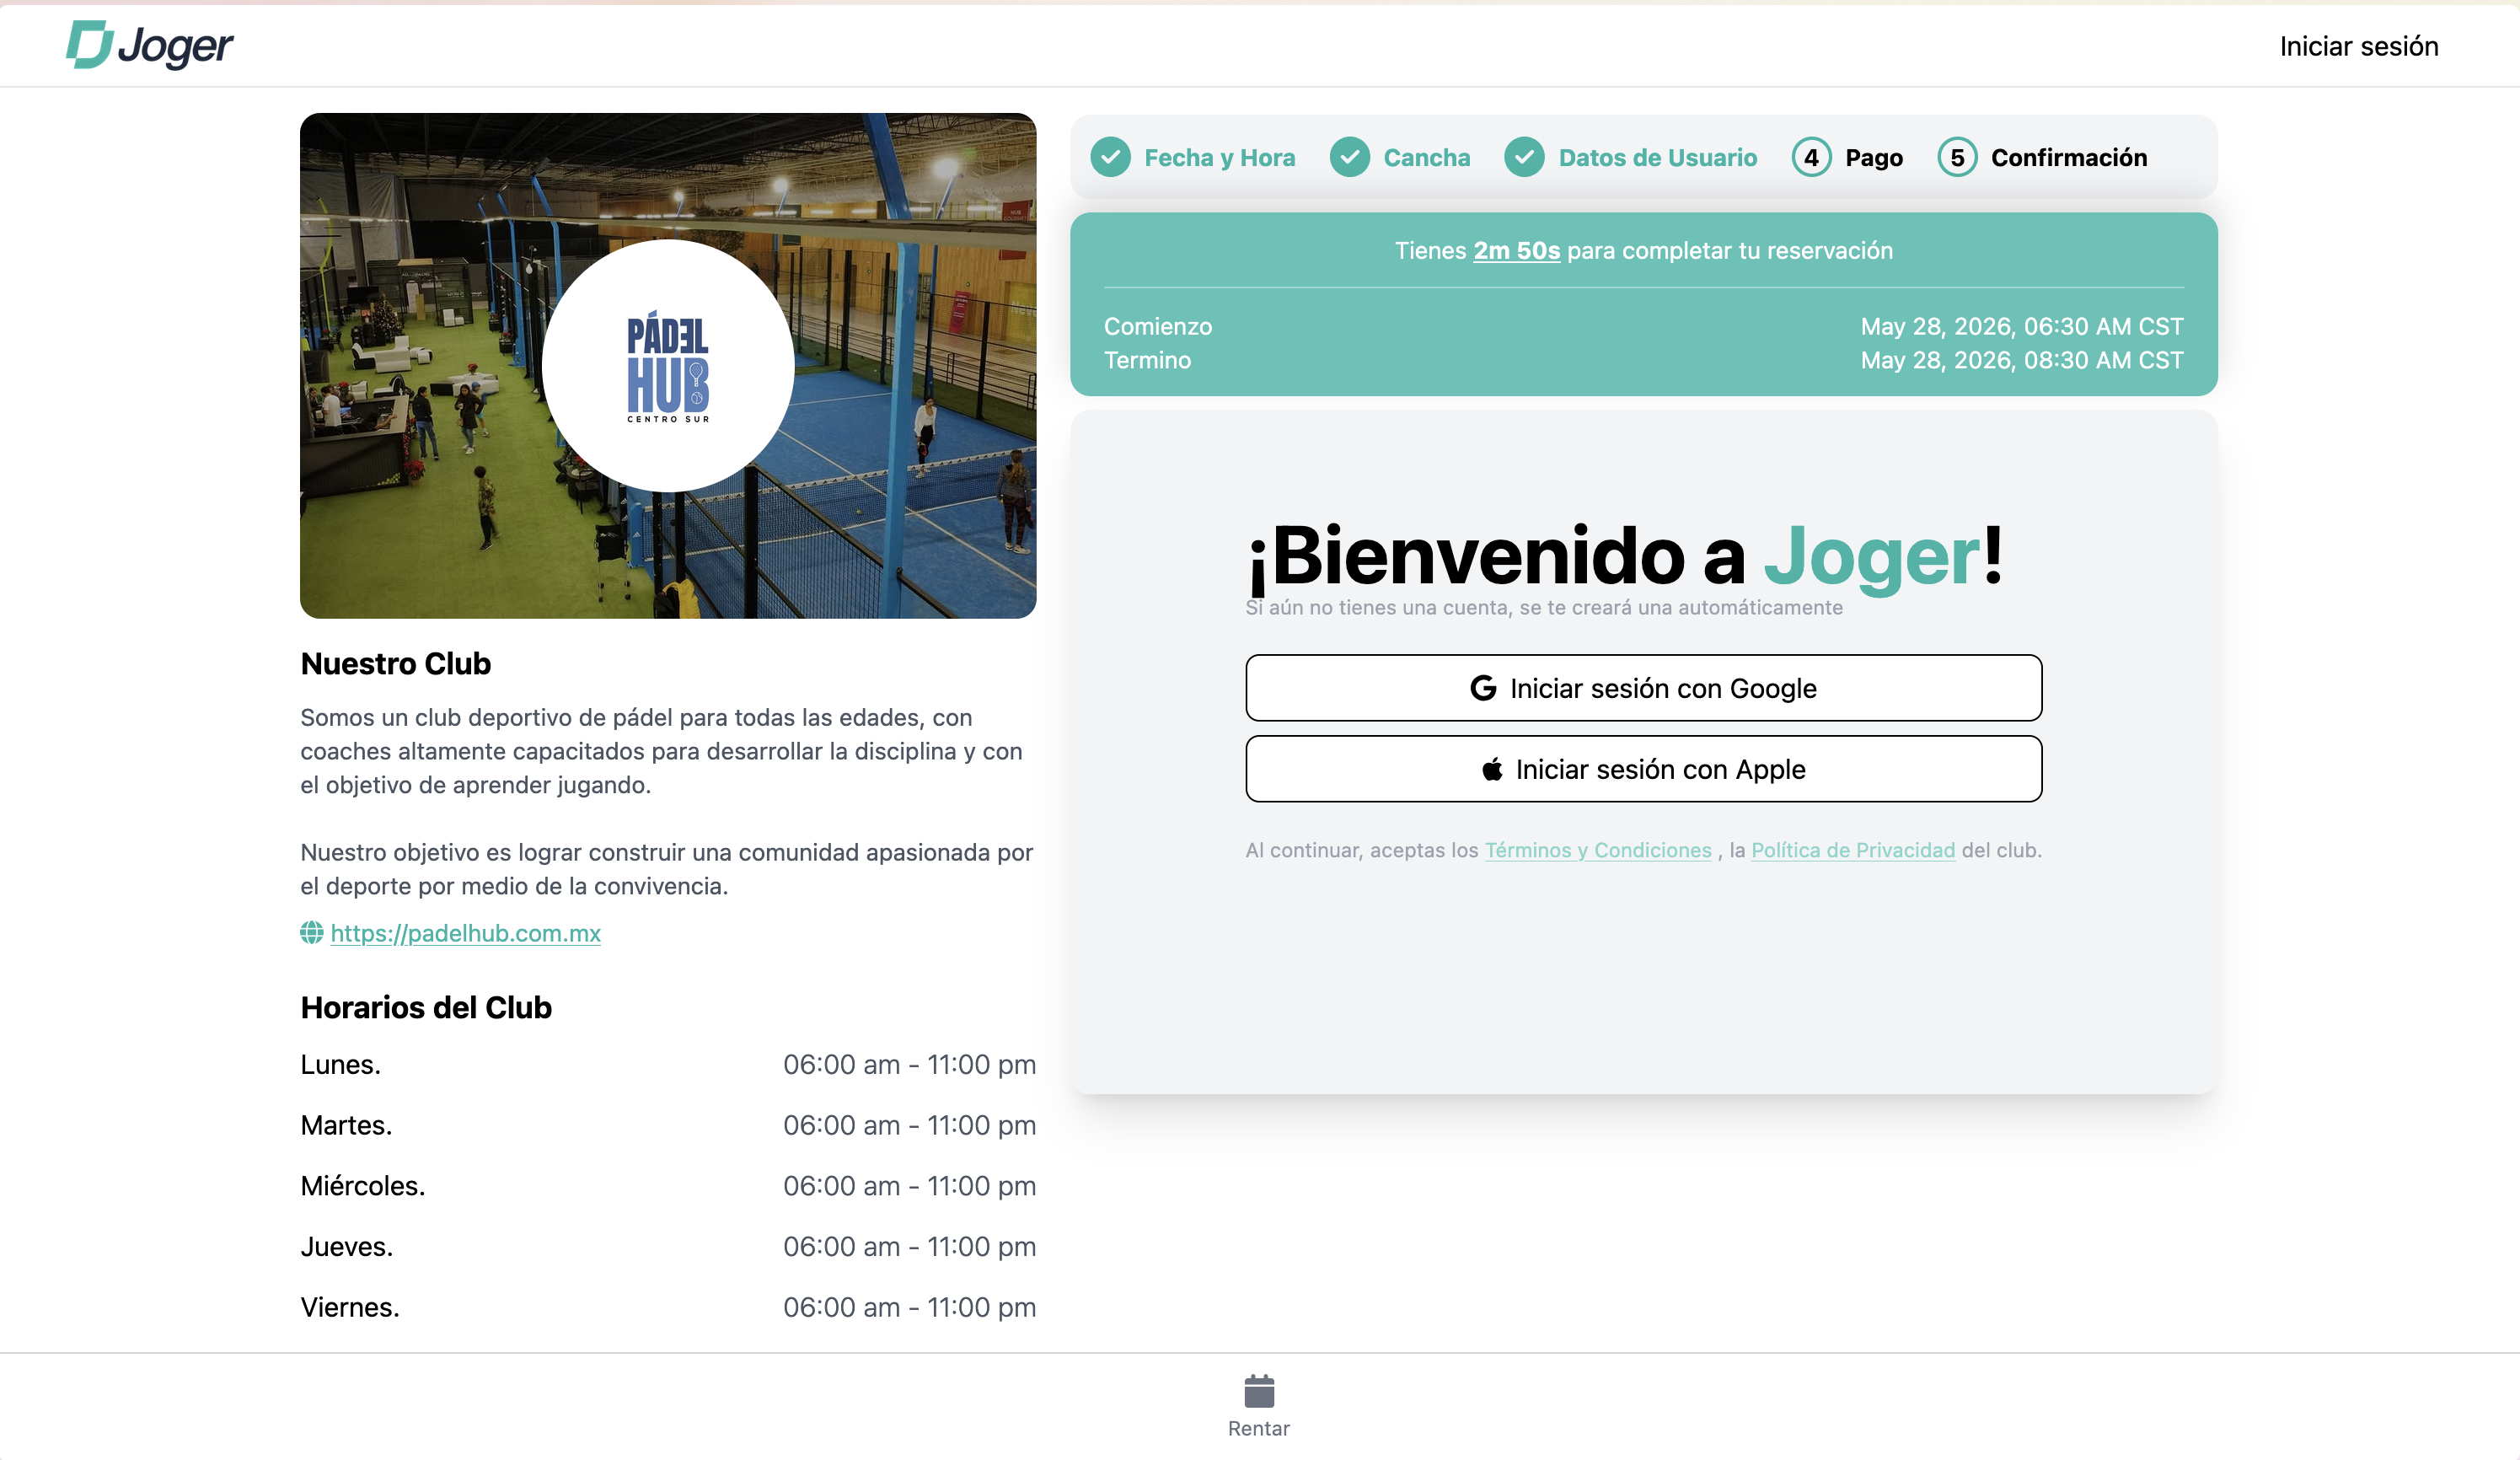This screenshot has width=2520, height=1460.
Task: Open the Términos y Condiciones link
Action: pyautogui.click(x=1597, y=850)
